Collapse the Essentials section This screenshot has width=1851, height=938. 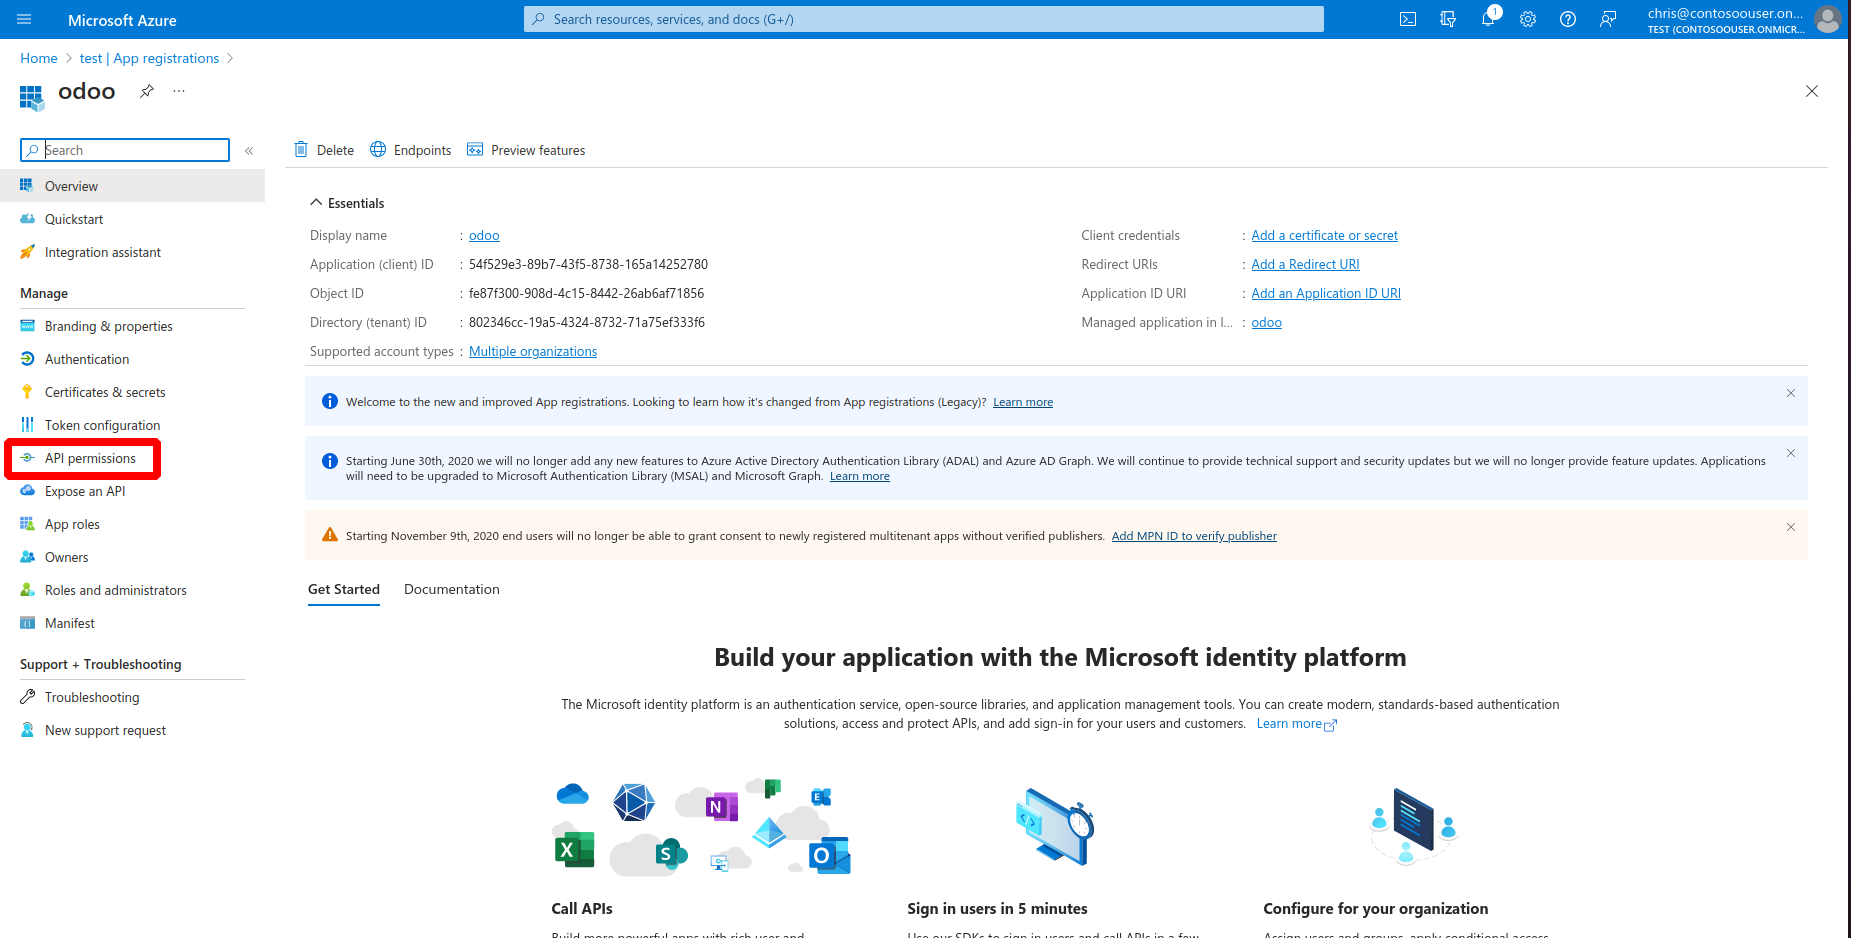317,203
